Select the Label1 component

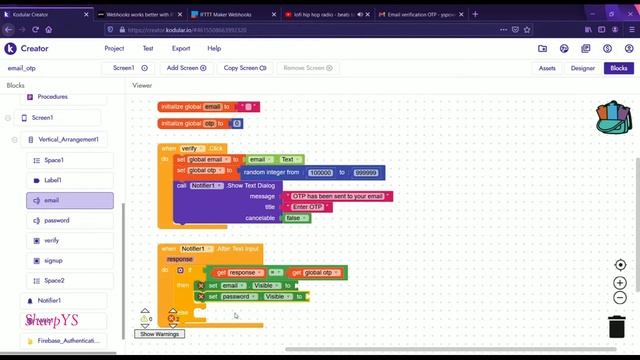(70, 180)
